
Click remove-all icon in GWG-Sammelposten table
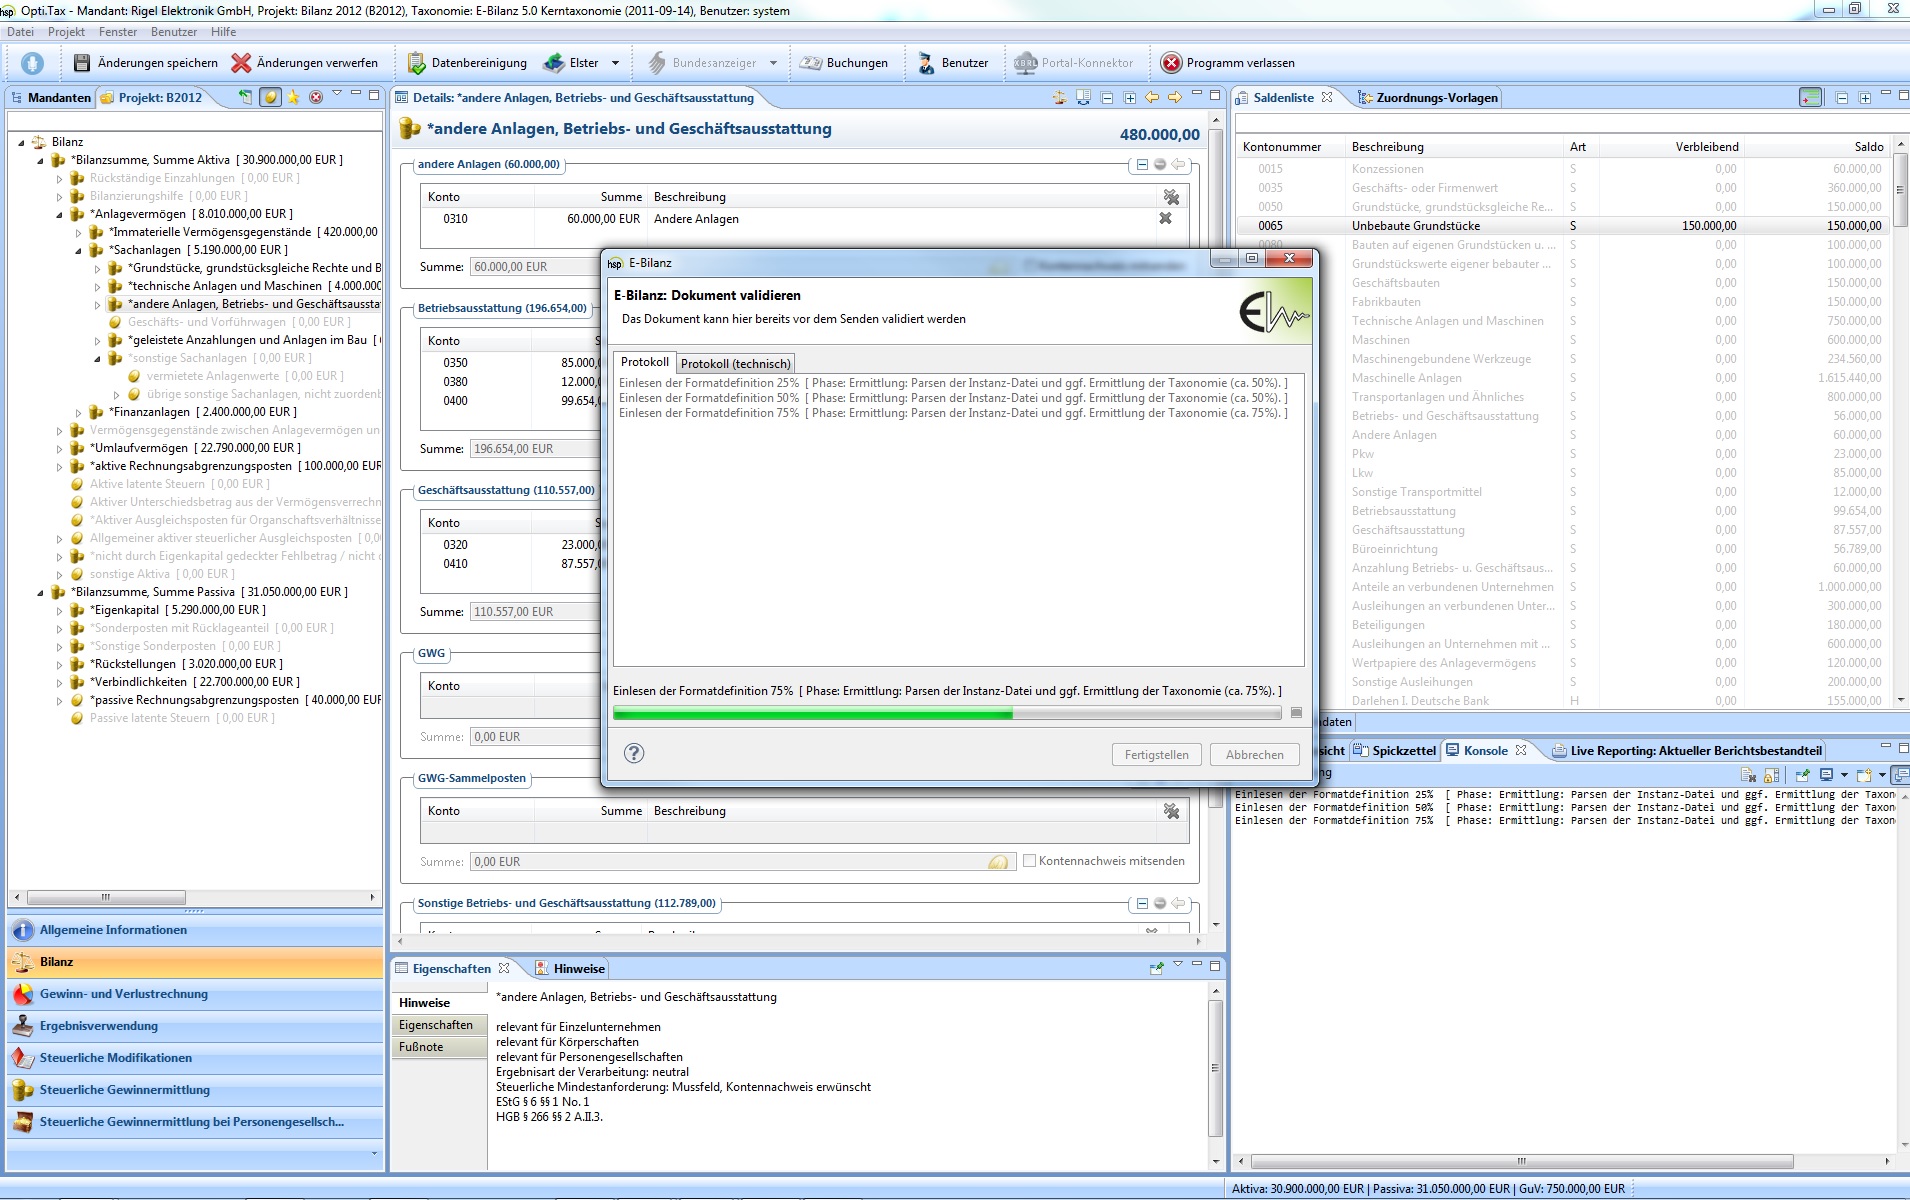coord(1171,811)
